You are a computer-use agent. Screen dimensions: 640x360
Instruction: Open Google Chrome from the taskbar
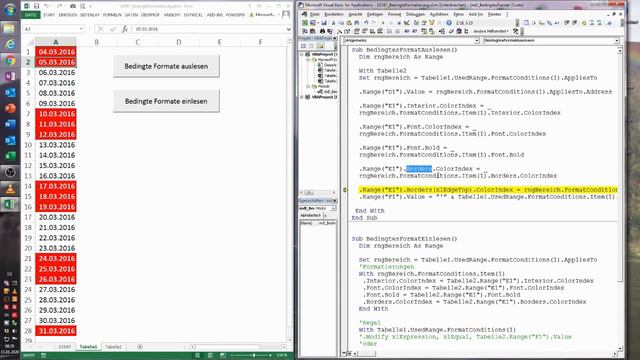point(10,61)
